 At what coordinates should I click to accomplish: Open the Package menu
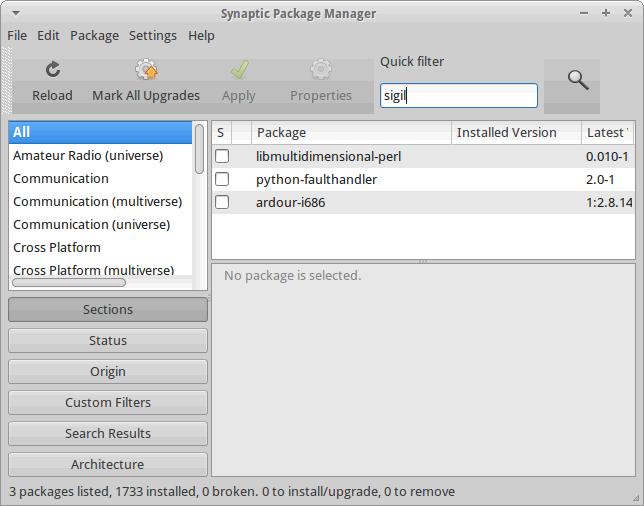coord(94,35)
